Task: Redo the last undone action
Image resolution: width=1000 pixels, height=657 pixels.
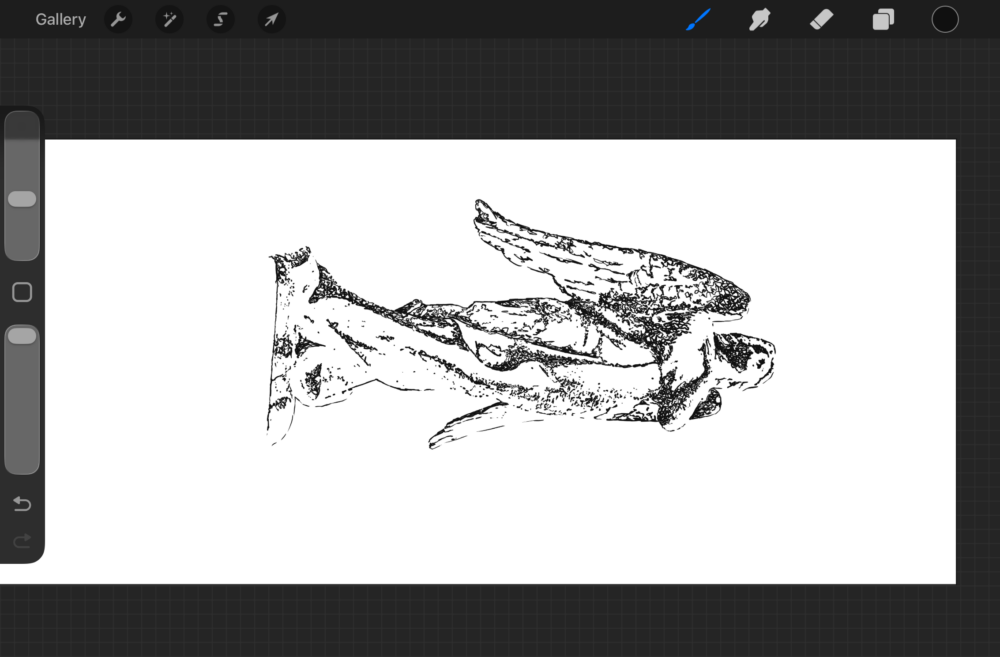Action: point(22,542)
